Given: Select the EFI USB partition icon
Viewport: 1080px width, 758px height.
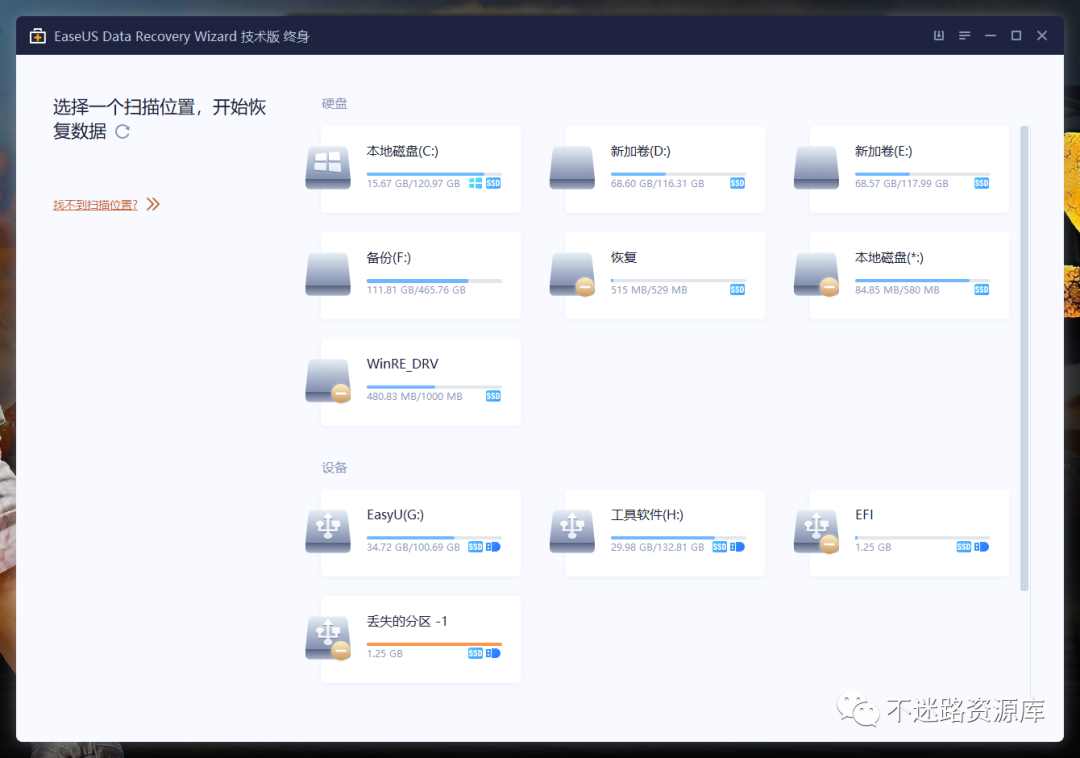Looking at the screenshot, I should (x=816, y=531).
